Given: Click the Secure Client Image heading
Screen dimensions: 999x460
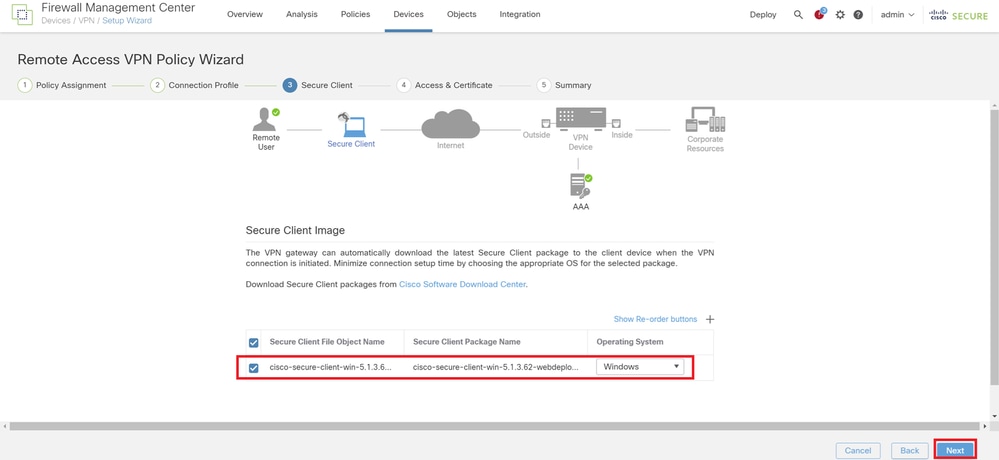Looking at the screenshot, I should coord(295,230).
